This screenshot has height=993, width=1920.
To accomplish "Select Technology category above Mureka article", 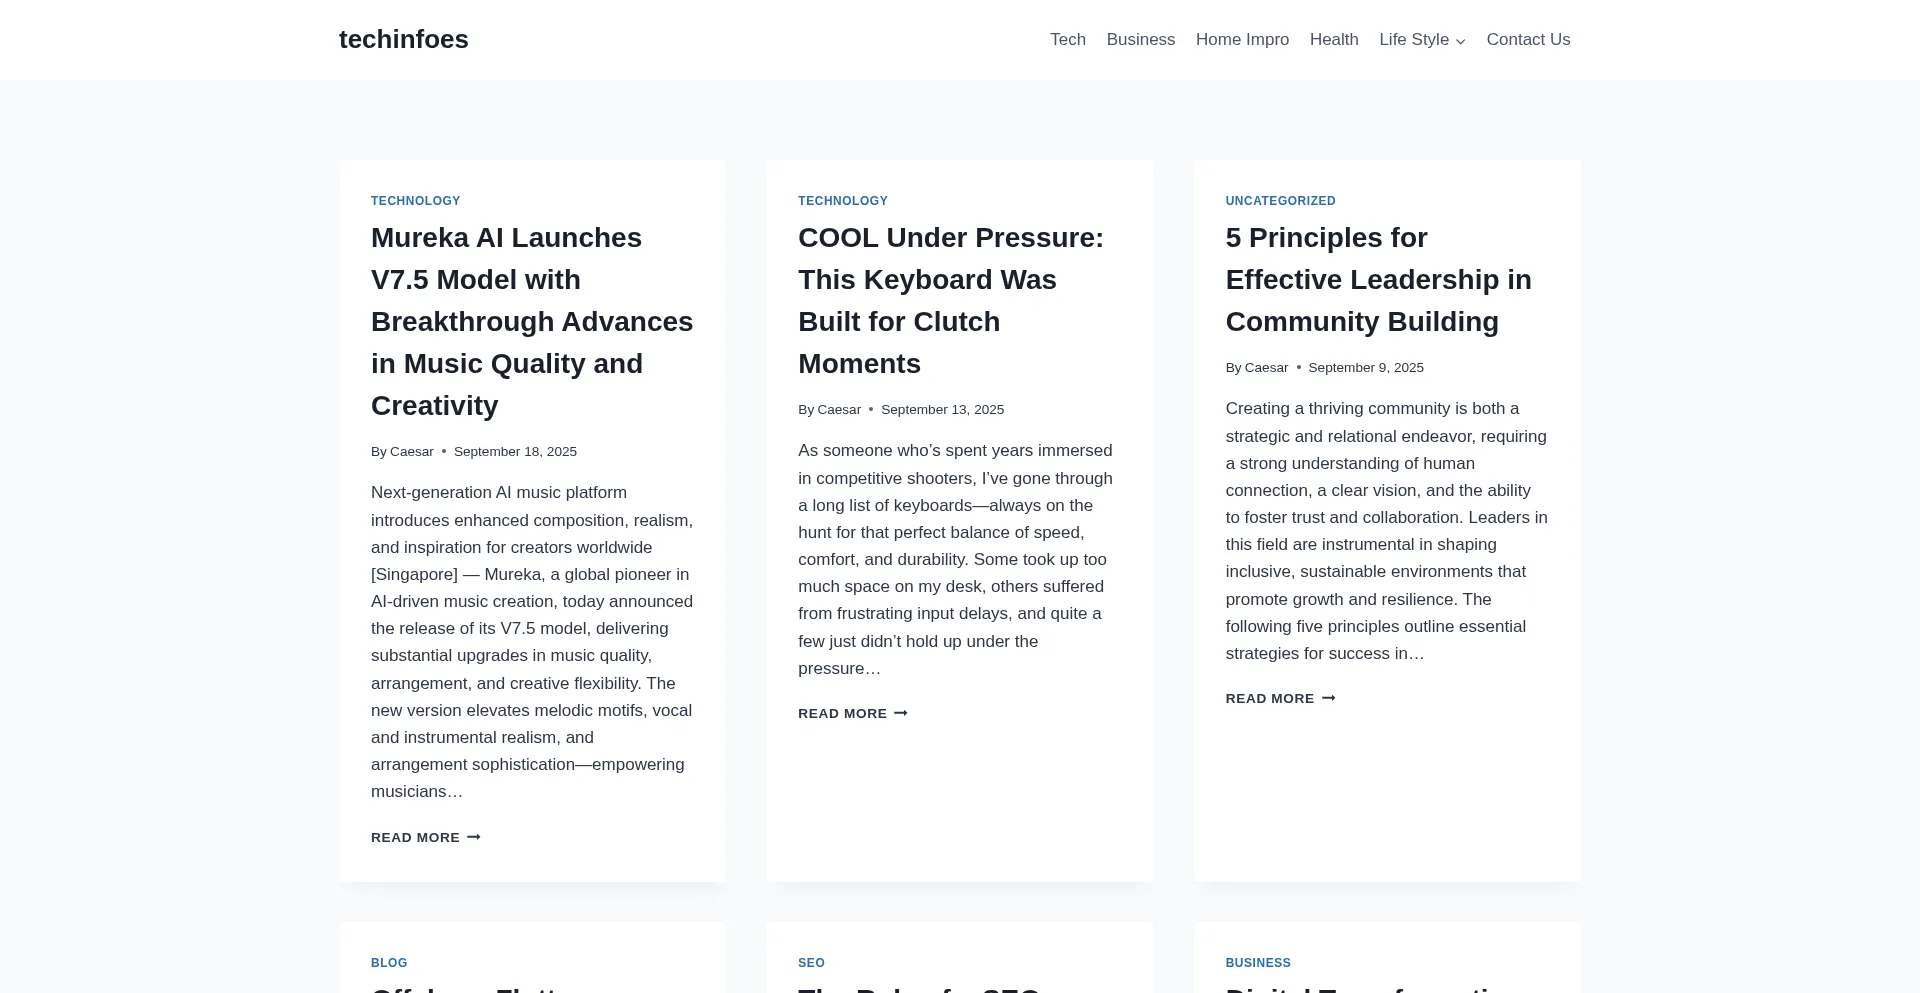I will (415, 201).
